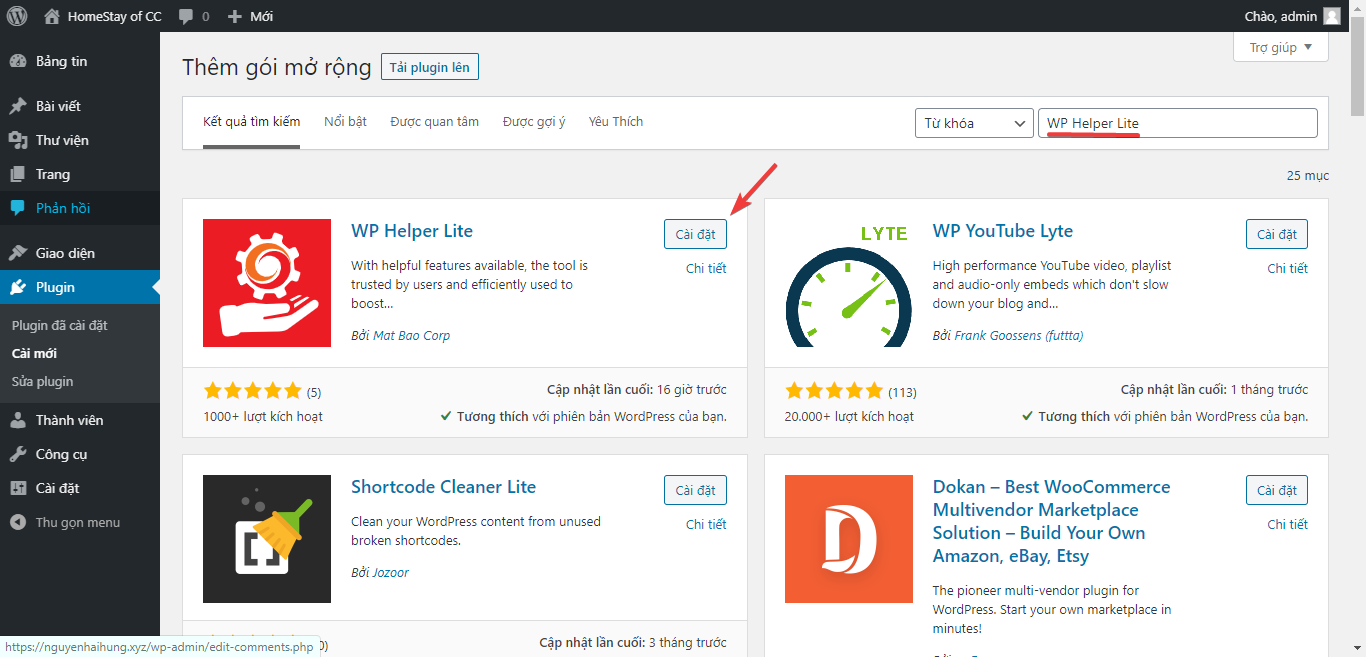Collapse menu via Thu gọn menu icon

coord(18,522)
